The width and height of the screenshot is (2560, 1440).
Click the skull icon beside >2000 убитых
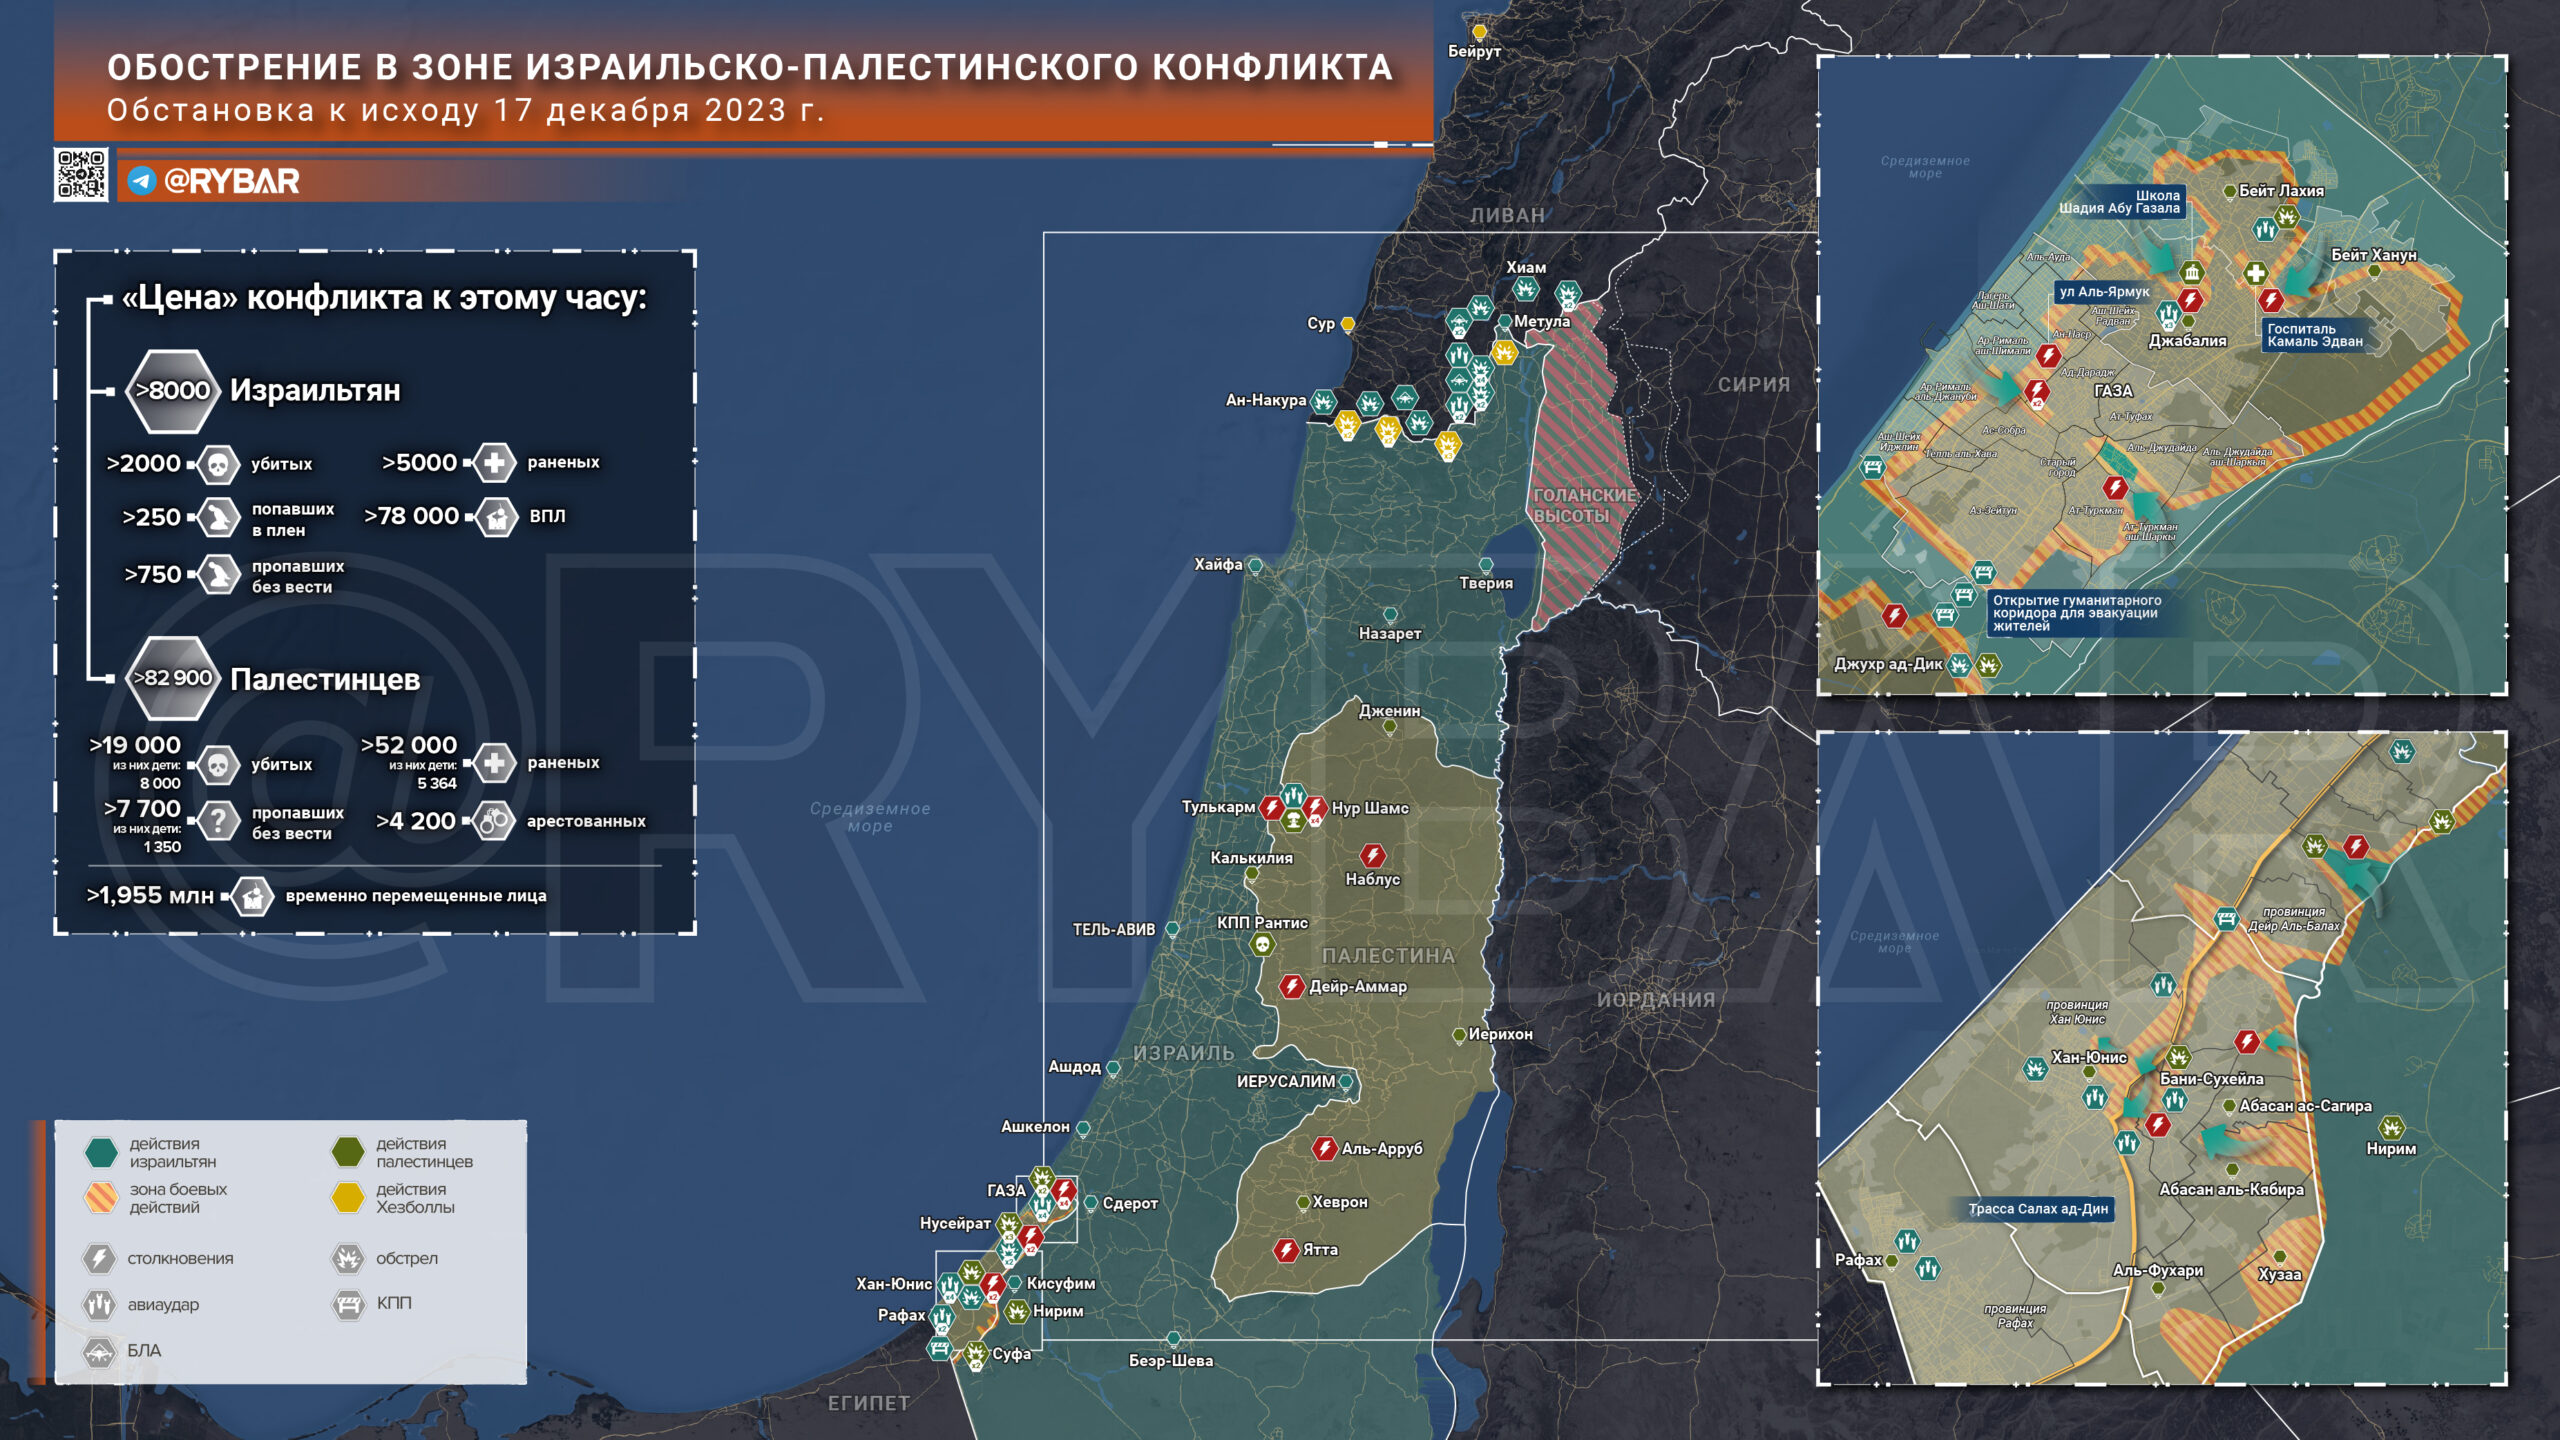tap(218, 464)
